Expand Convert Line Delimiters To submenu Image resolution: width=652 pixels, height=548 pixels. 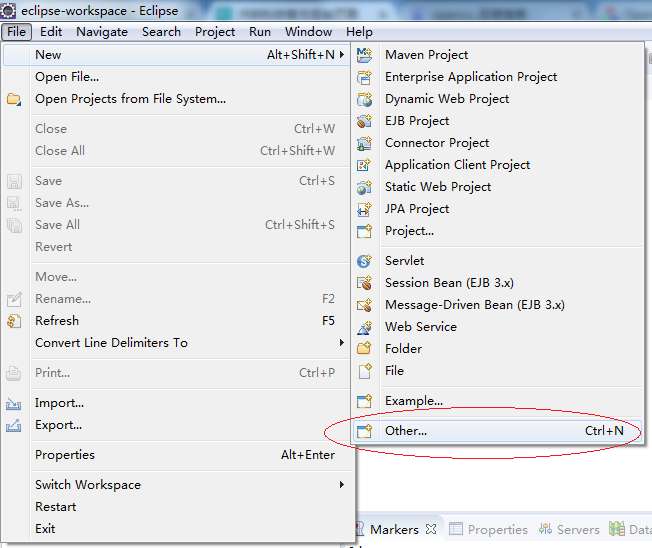coord(342,343)
